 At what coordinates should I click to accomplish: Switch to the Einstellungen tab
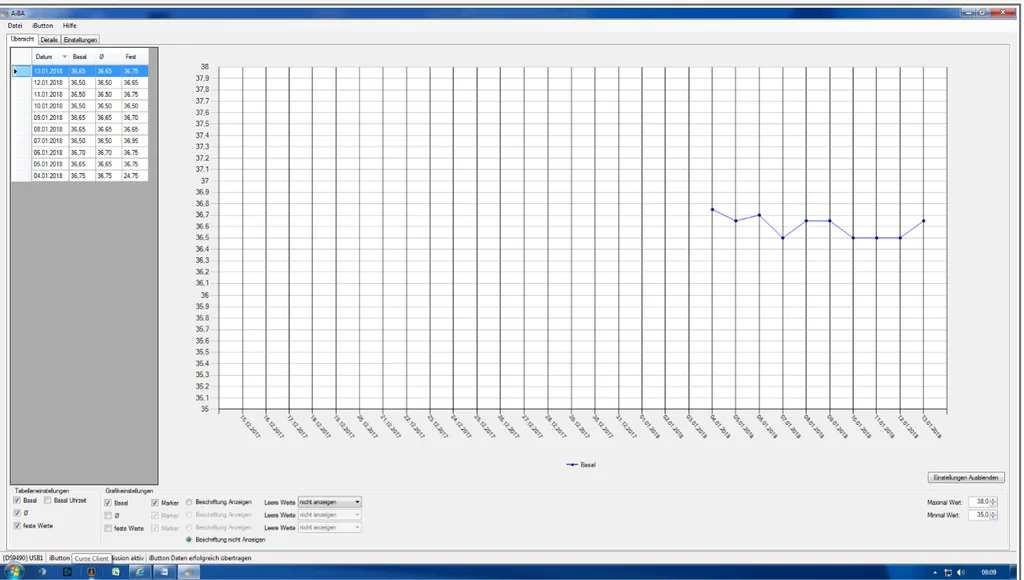(x=80, y=40)
